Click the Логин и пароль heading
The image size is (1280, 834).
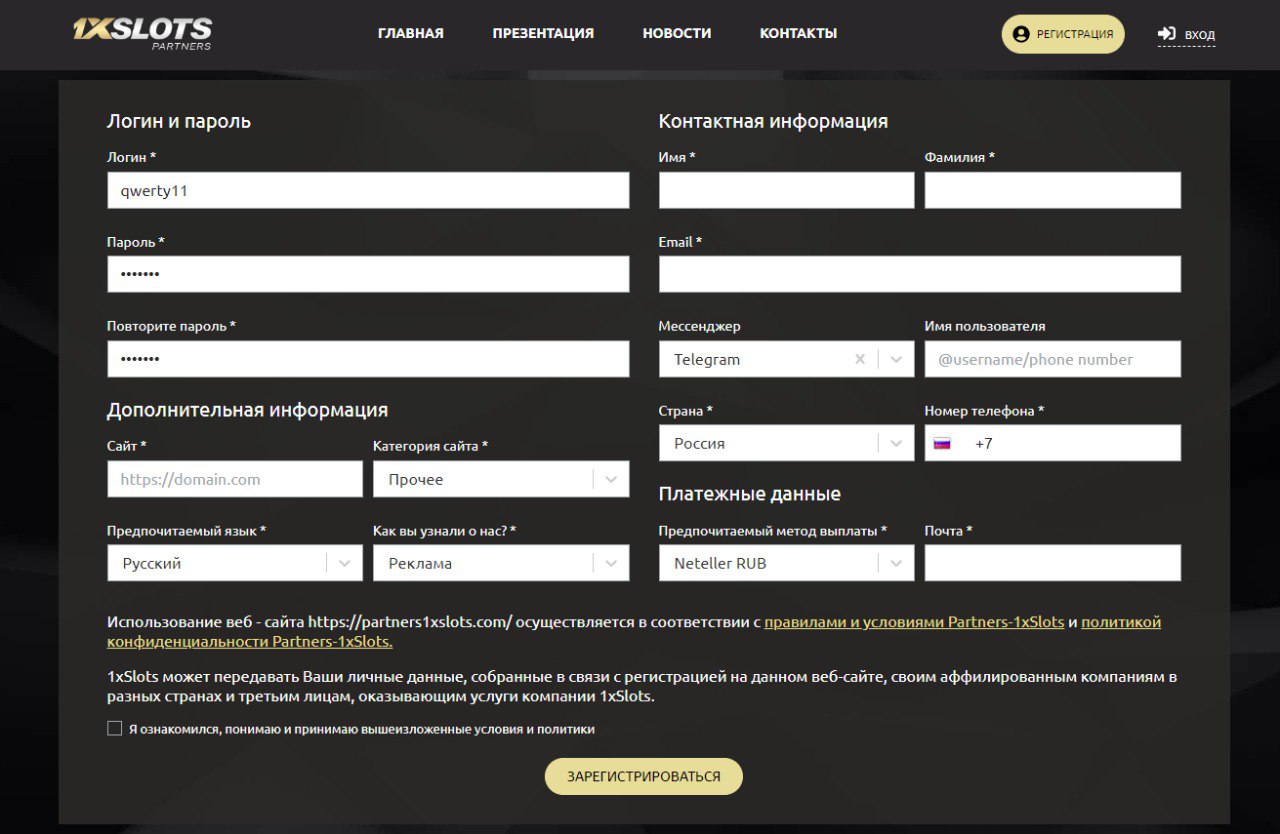(x=179, y=121)
